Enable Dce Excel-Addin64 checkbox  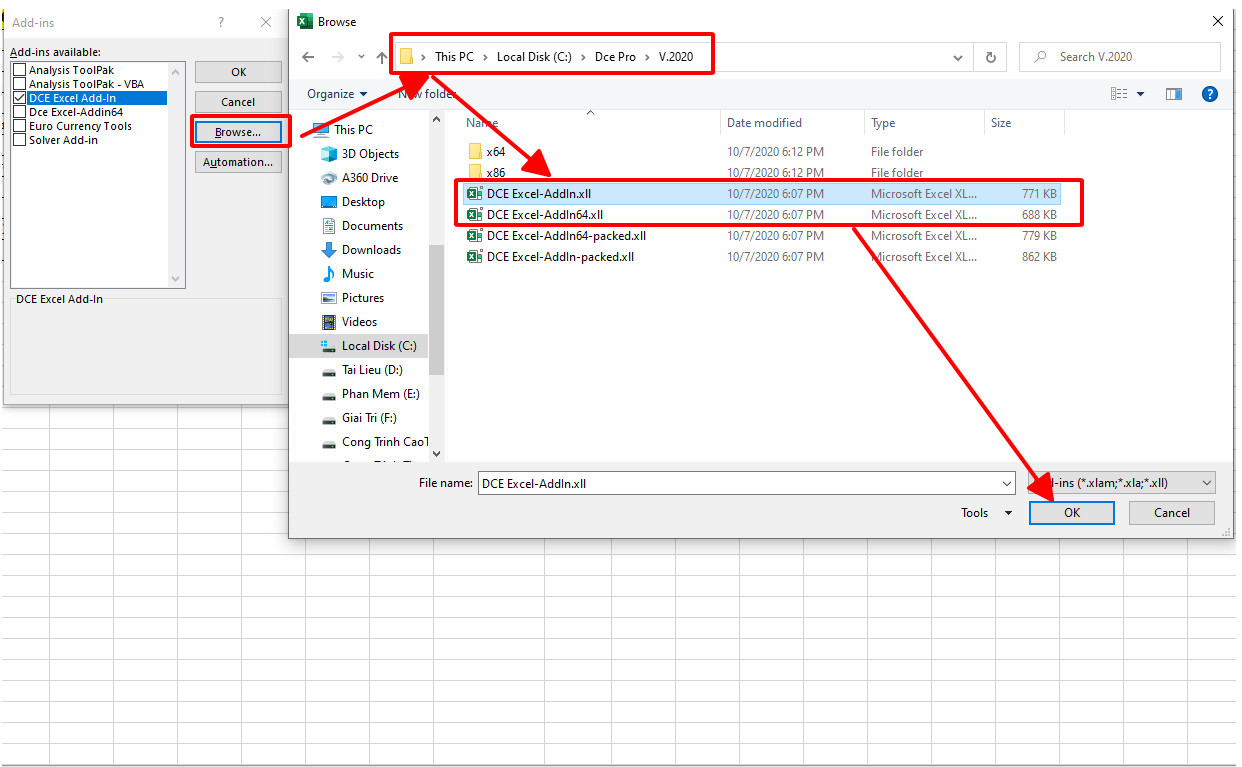19,112
